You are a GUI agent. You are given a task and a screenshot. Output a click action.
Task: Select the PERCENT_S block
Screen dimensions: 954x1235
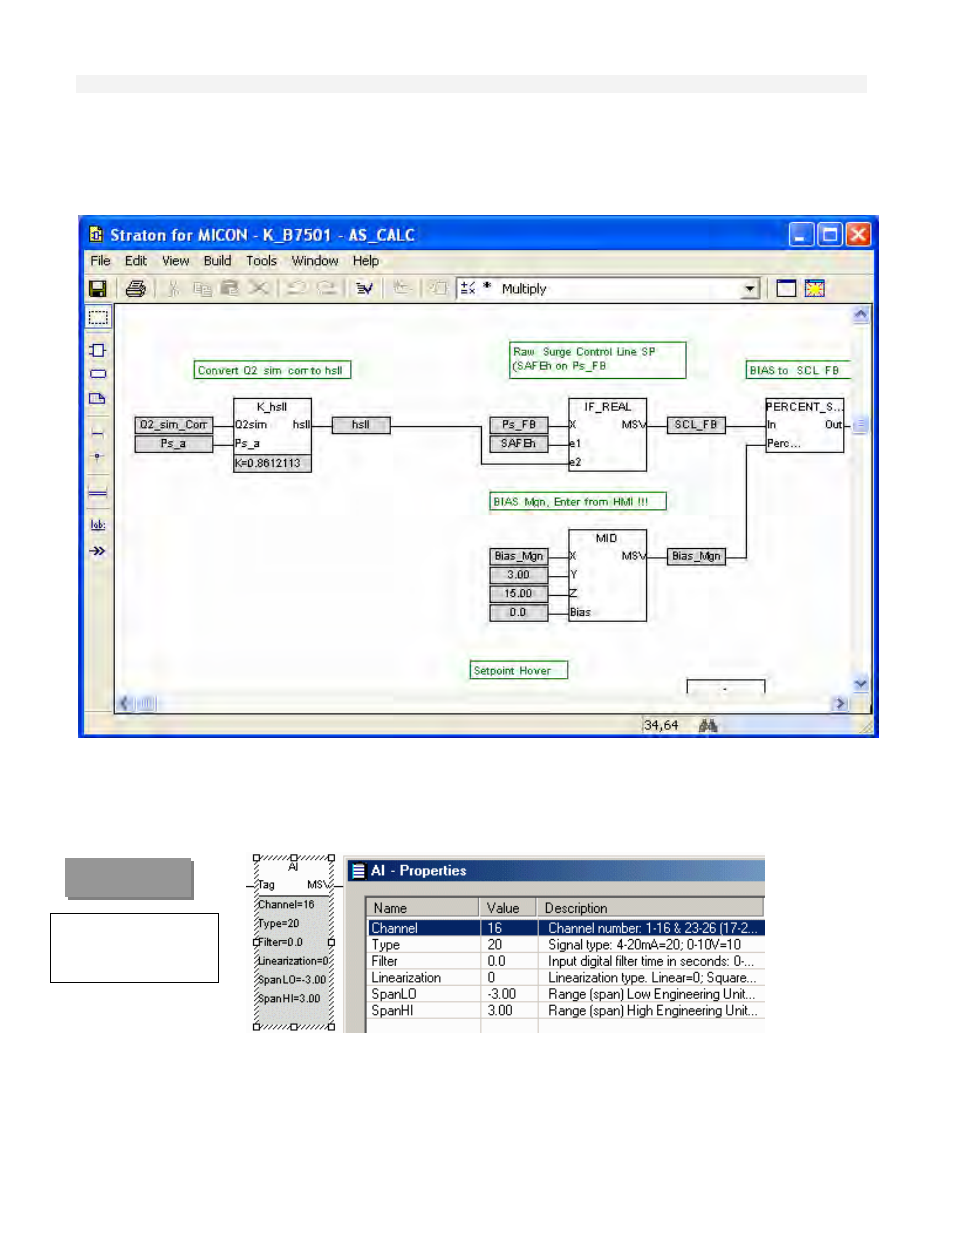(x=805, y=426)
